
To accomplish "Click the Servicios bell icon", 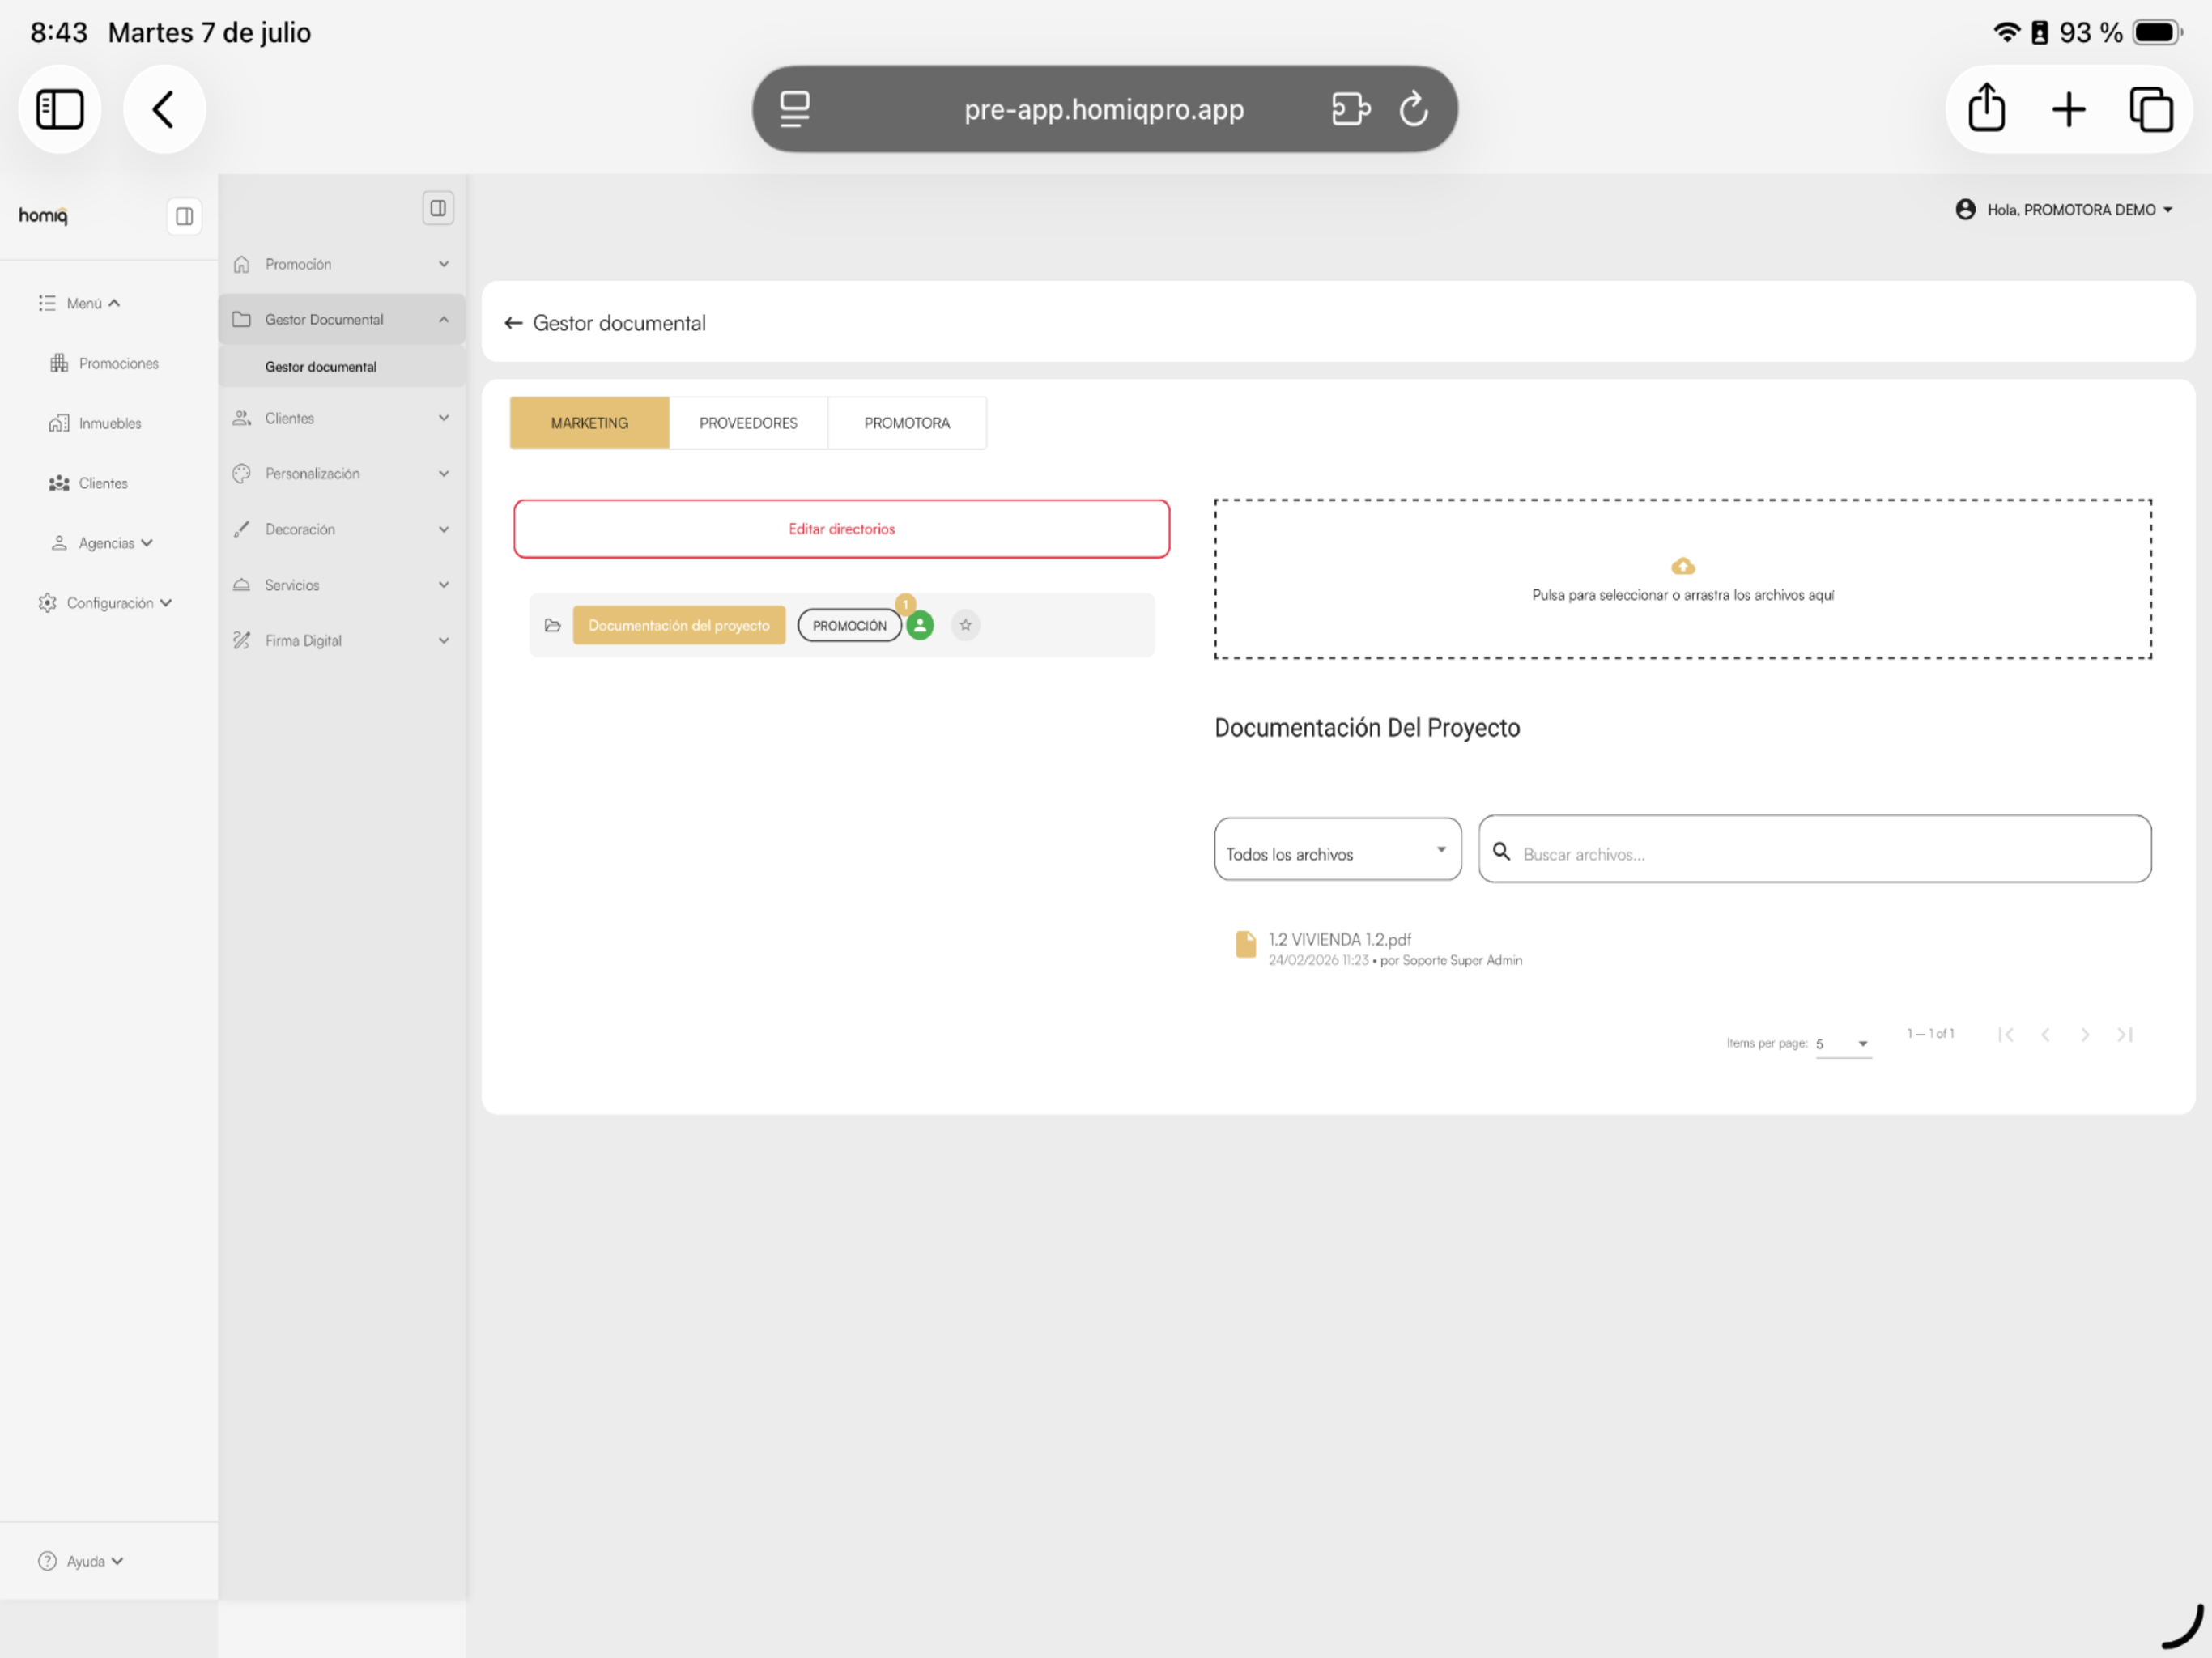I will pyautogui.click(x=241, y=585).
